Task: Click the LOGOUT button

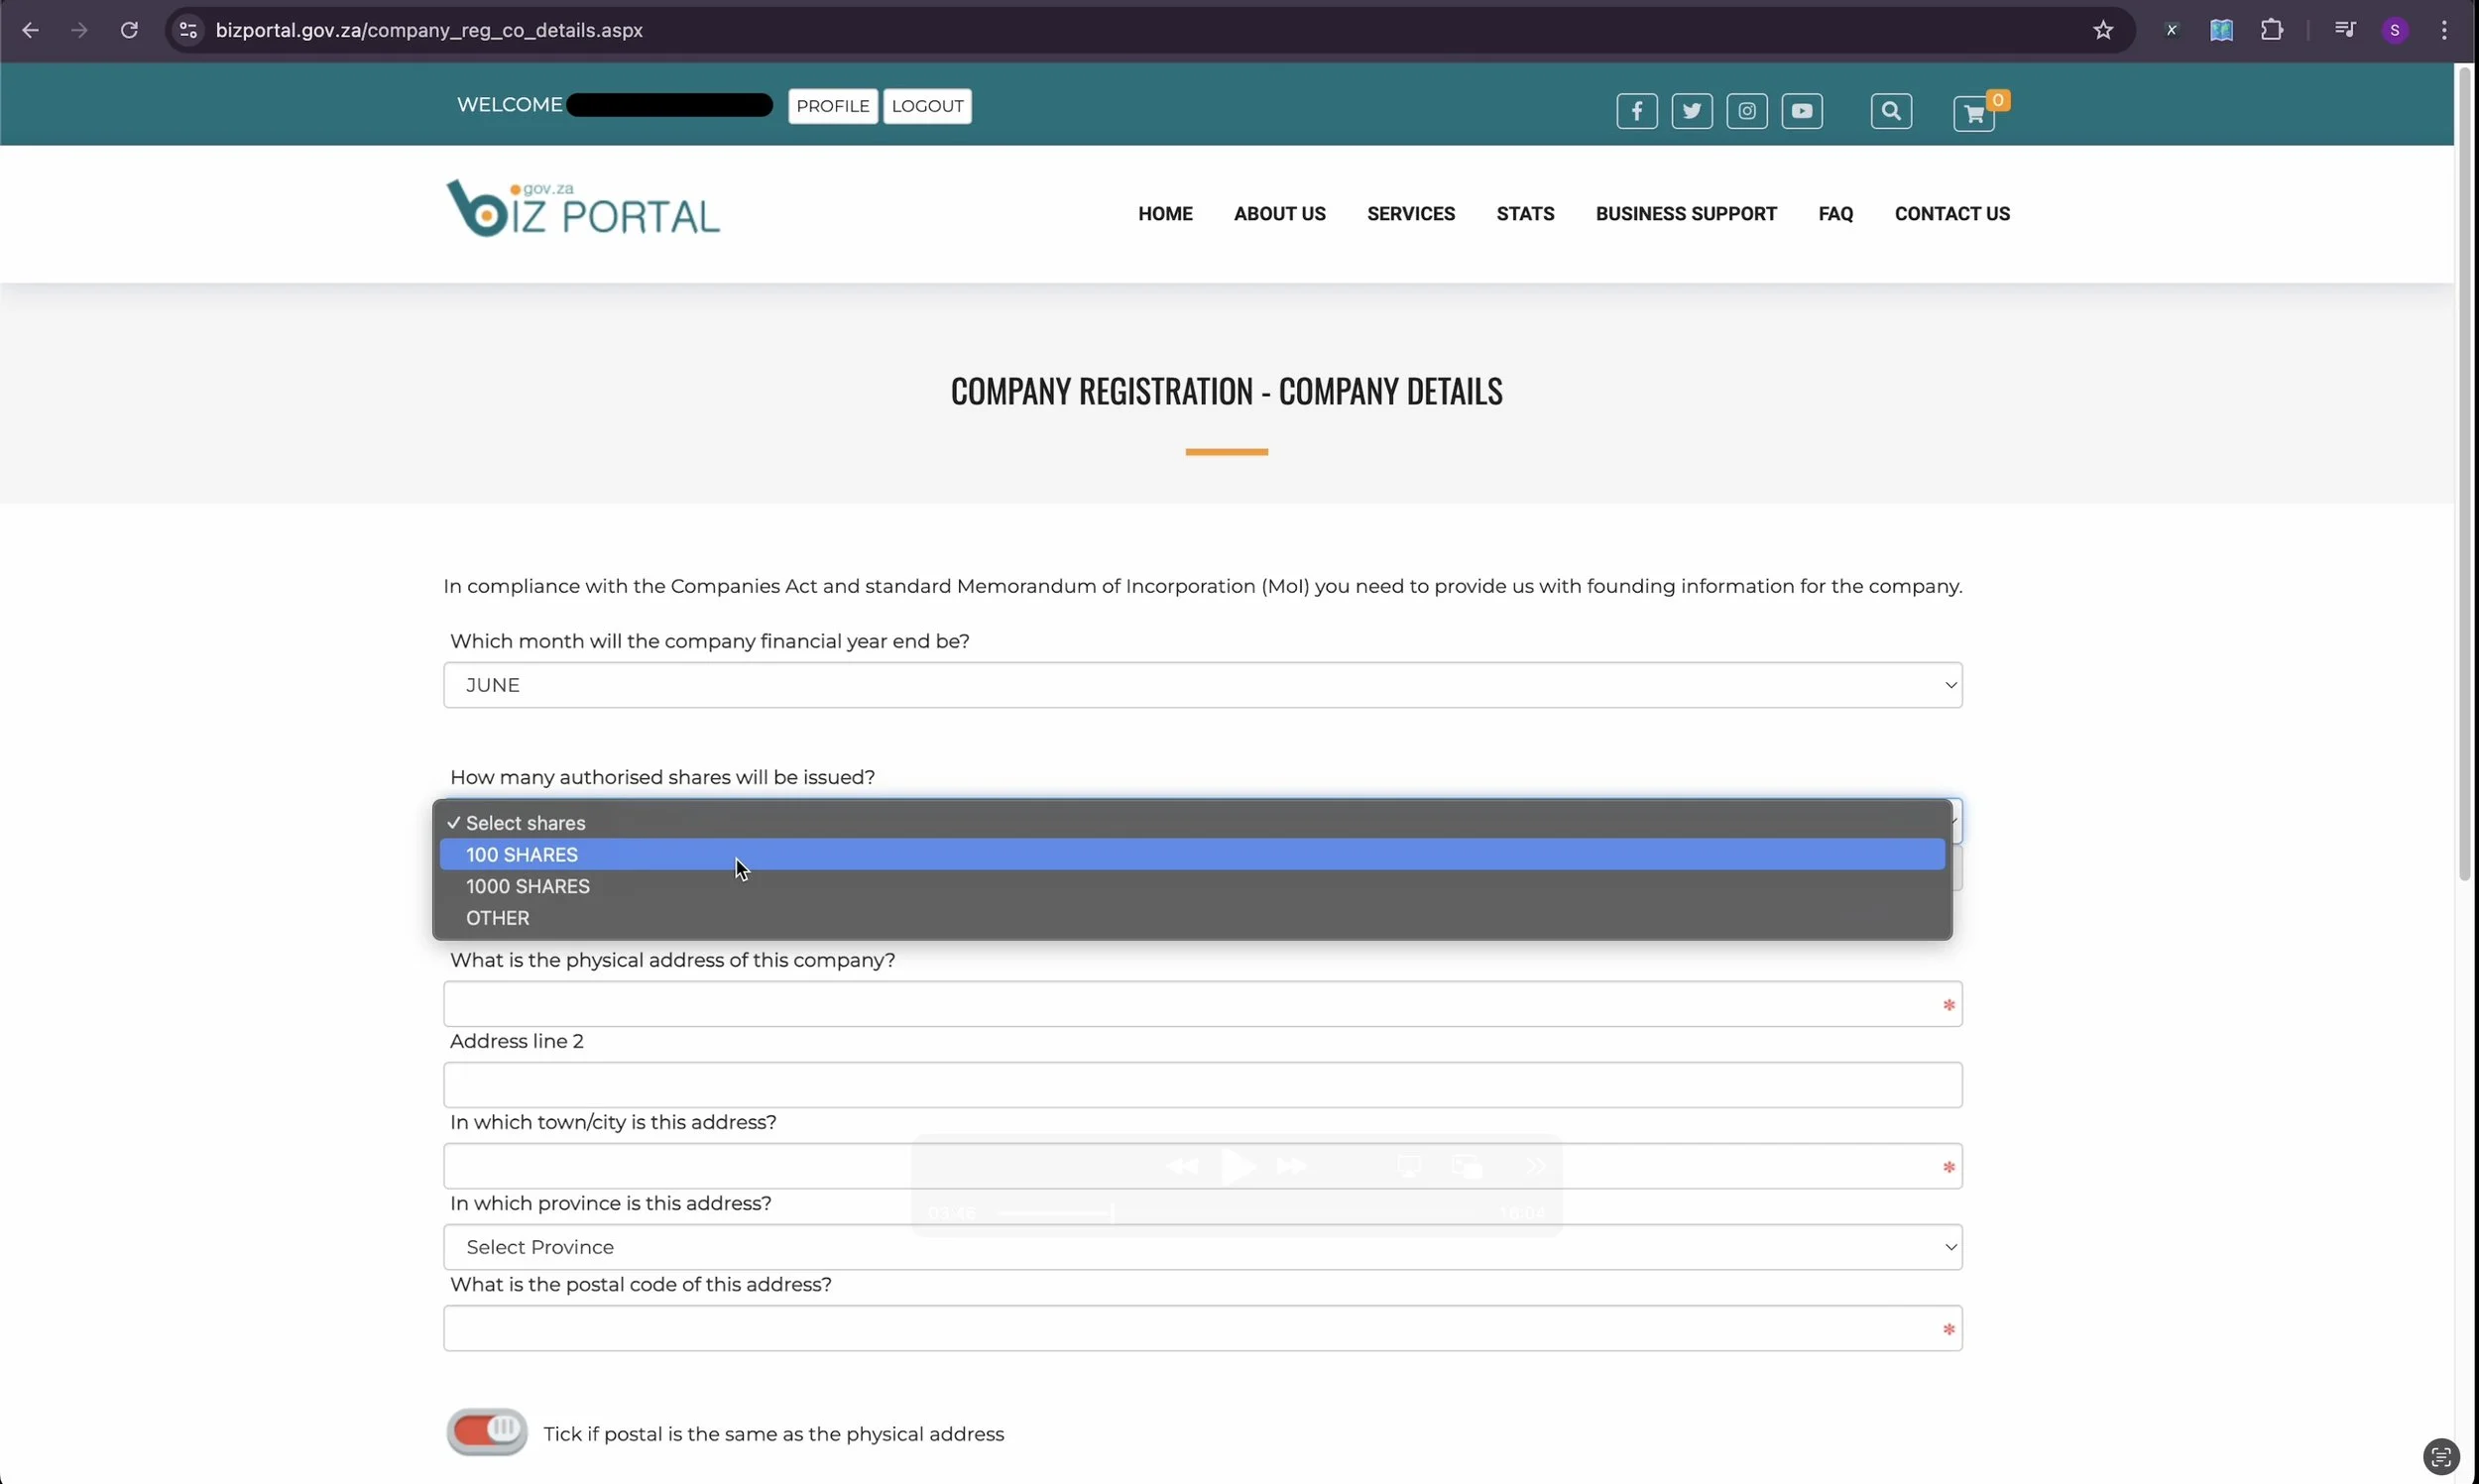Action: pos(927,106)
